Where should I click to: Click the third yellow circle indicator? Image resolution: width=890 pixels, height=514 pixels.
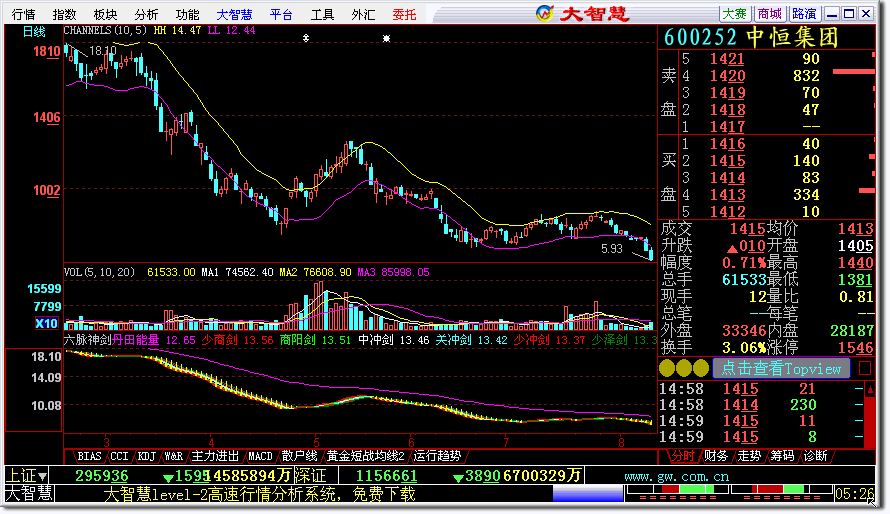pos(701,368)
